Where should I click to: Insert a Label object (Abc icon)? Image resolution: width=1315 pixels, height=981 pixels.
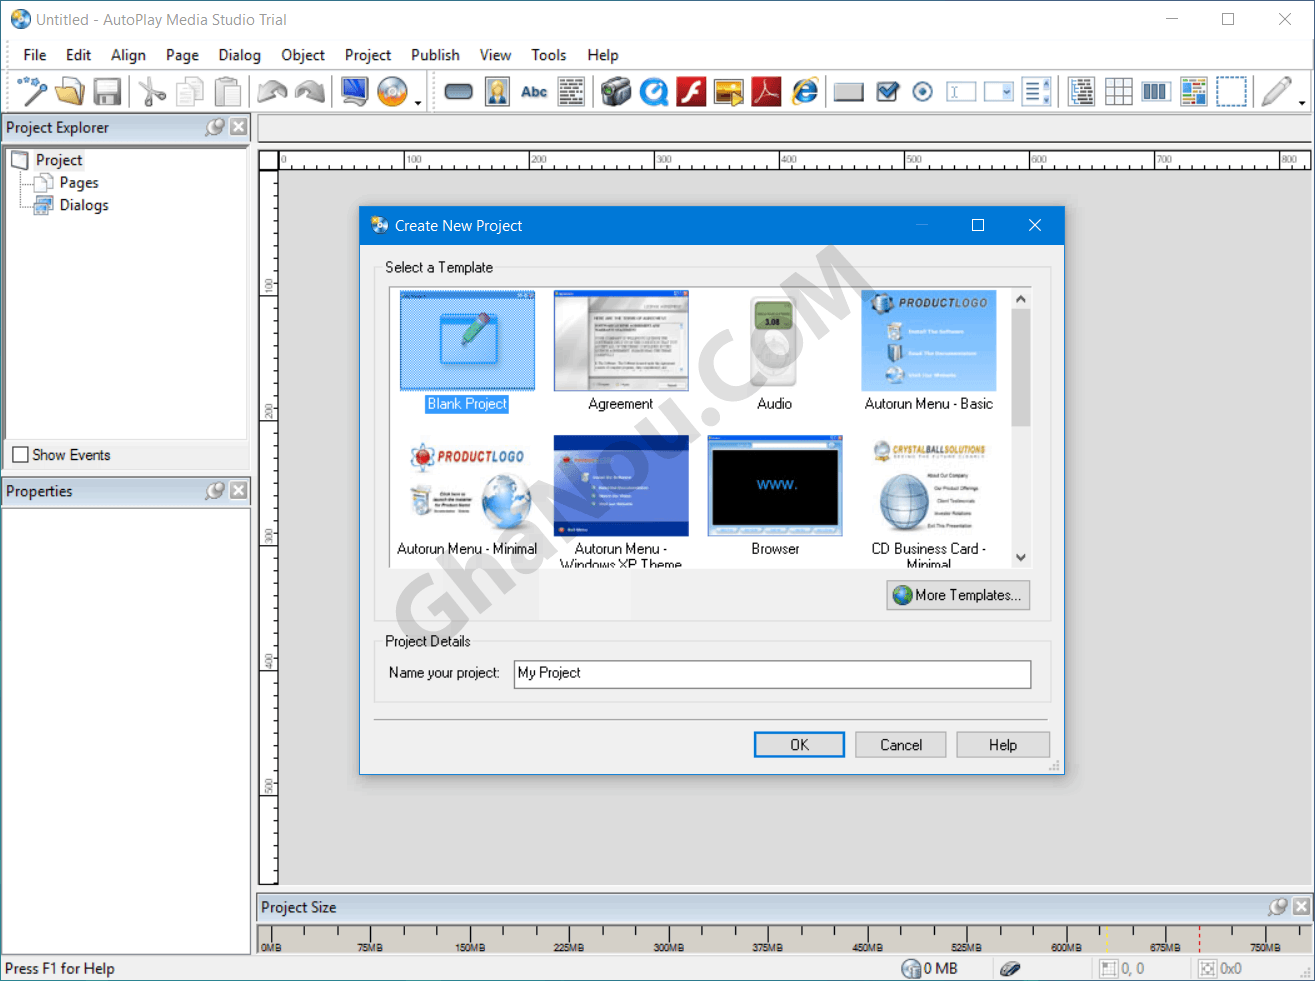tap(534, 92)
